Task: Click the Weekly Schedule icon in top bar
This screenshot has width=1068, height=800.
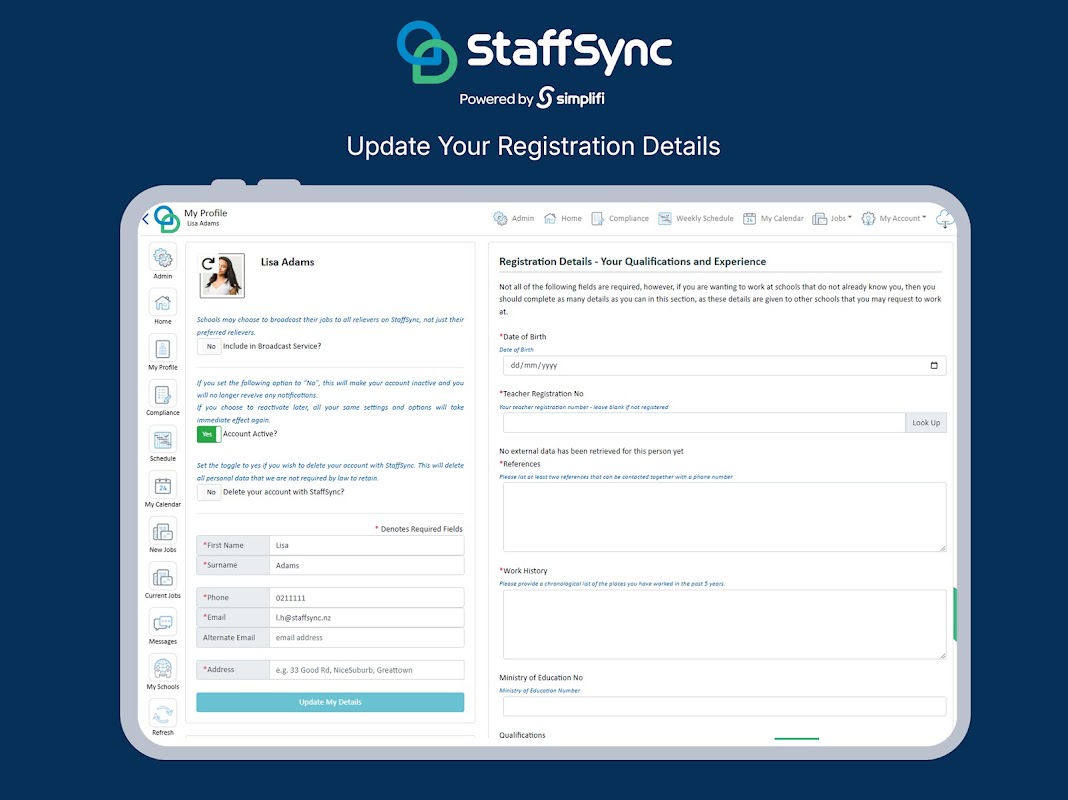Action: pyautogui.click(x=665, y=219)
